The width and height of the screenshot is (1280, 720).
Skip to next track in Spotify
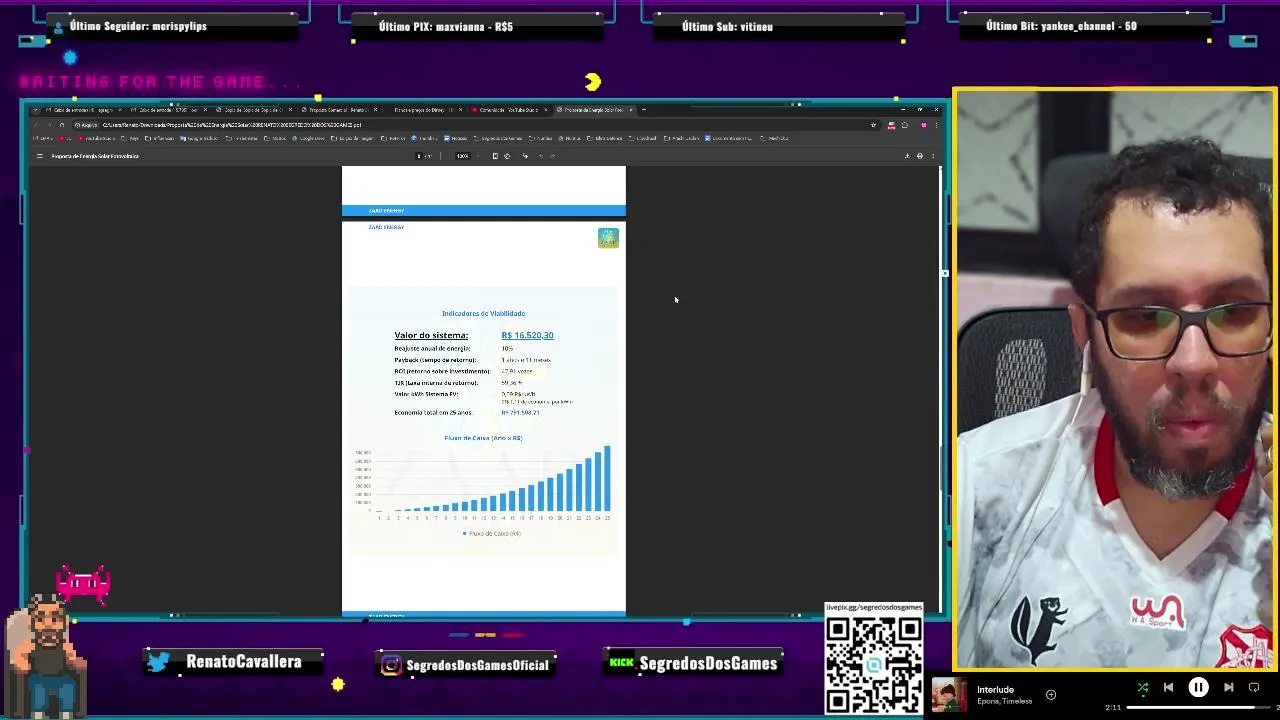pos(1228,687)
